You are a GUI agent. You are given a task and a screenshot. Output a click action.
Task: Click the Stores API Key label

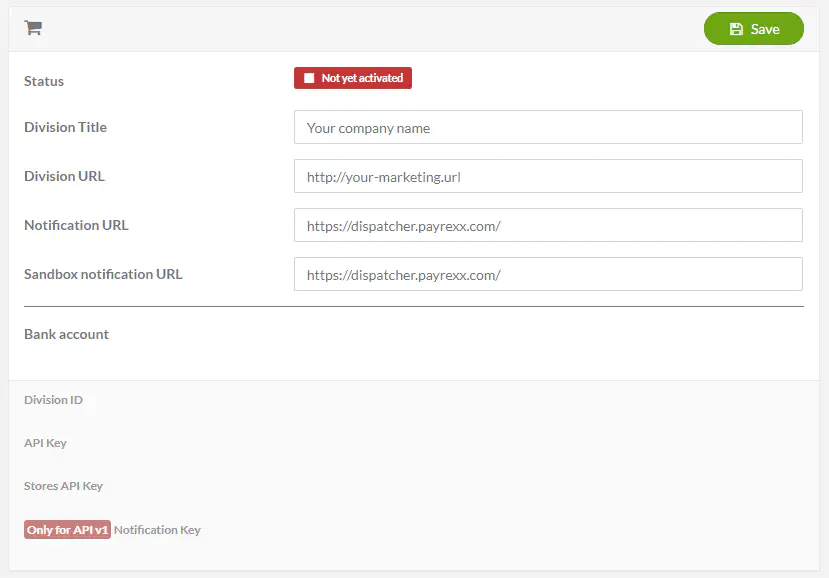tap(63, 486)
